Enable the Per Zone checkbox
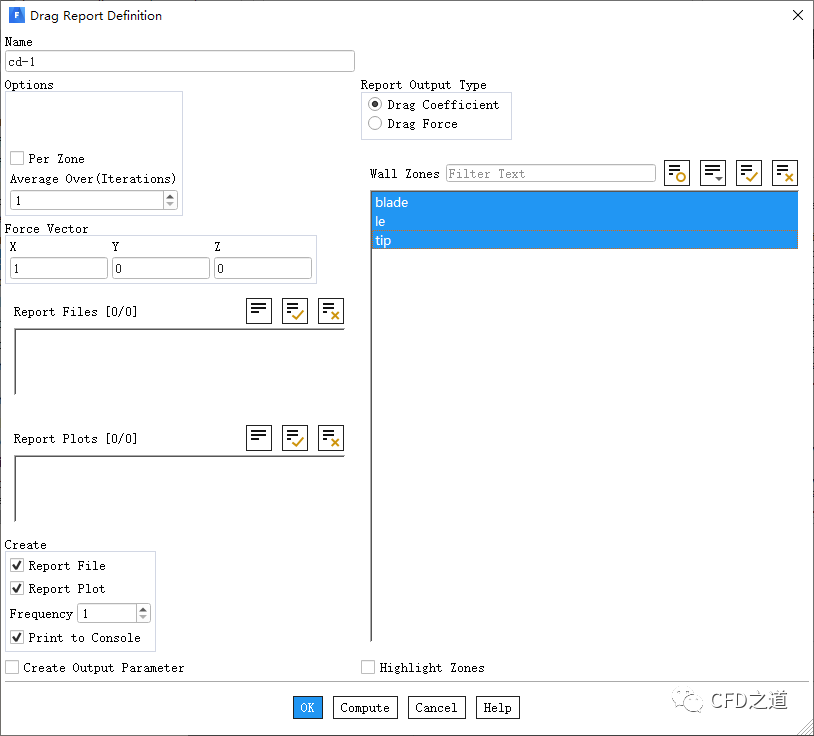The width and height of the screenshot is (814, 736). point(17,158)
